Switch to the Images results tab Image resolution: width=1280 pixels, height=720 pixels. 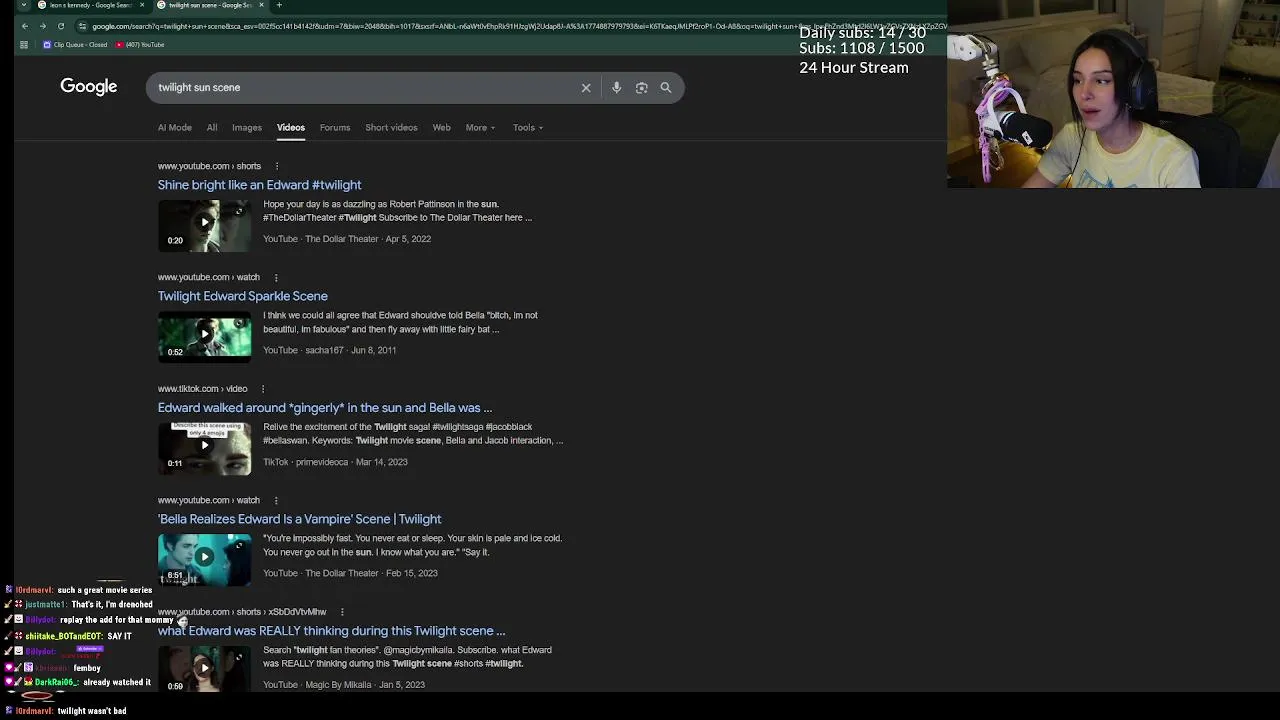[247, 128]
